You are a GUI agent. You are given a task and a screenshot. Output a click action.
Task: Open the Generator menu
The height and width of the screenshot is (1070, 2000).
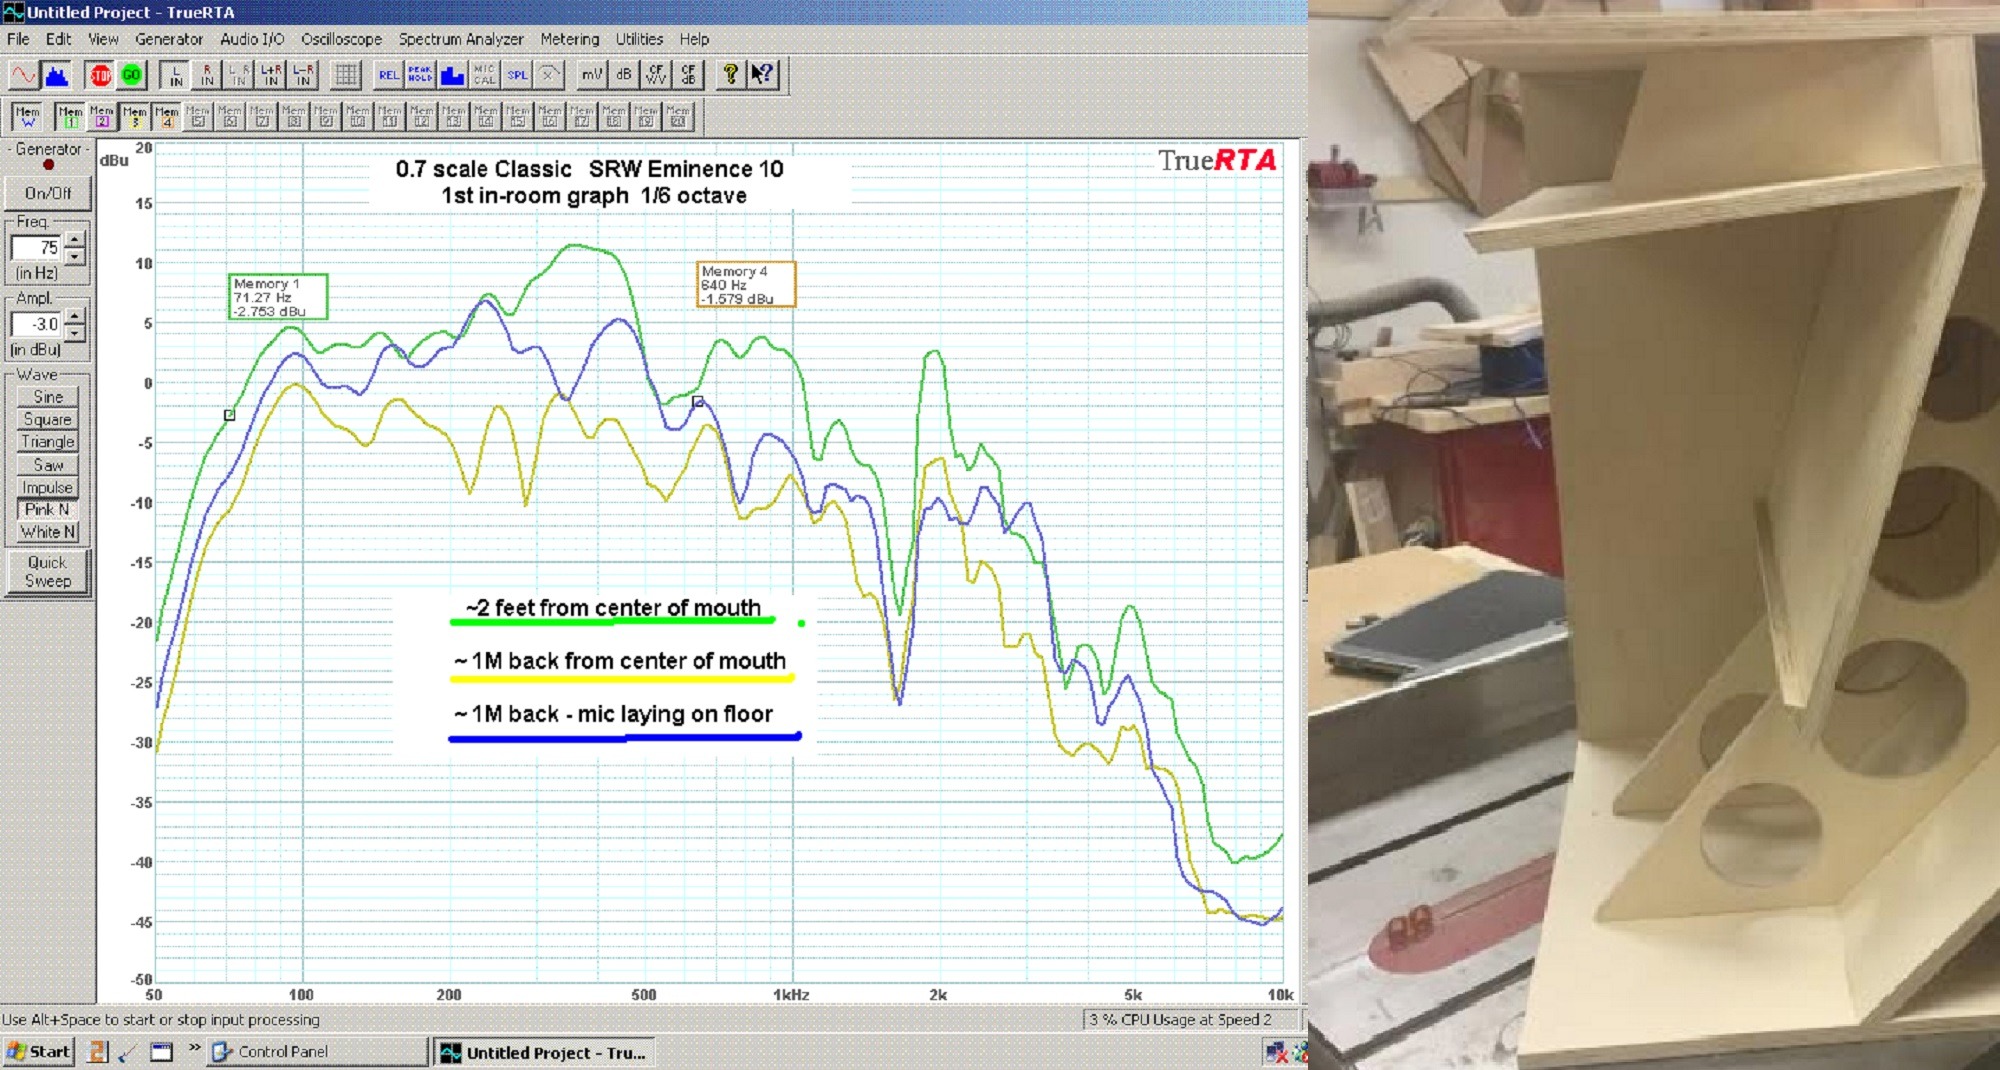[169, 39]
